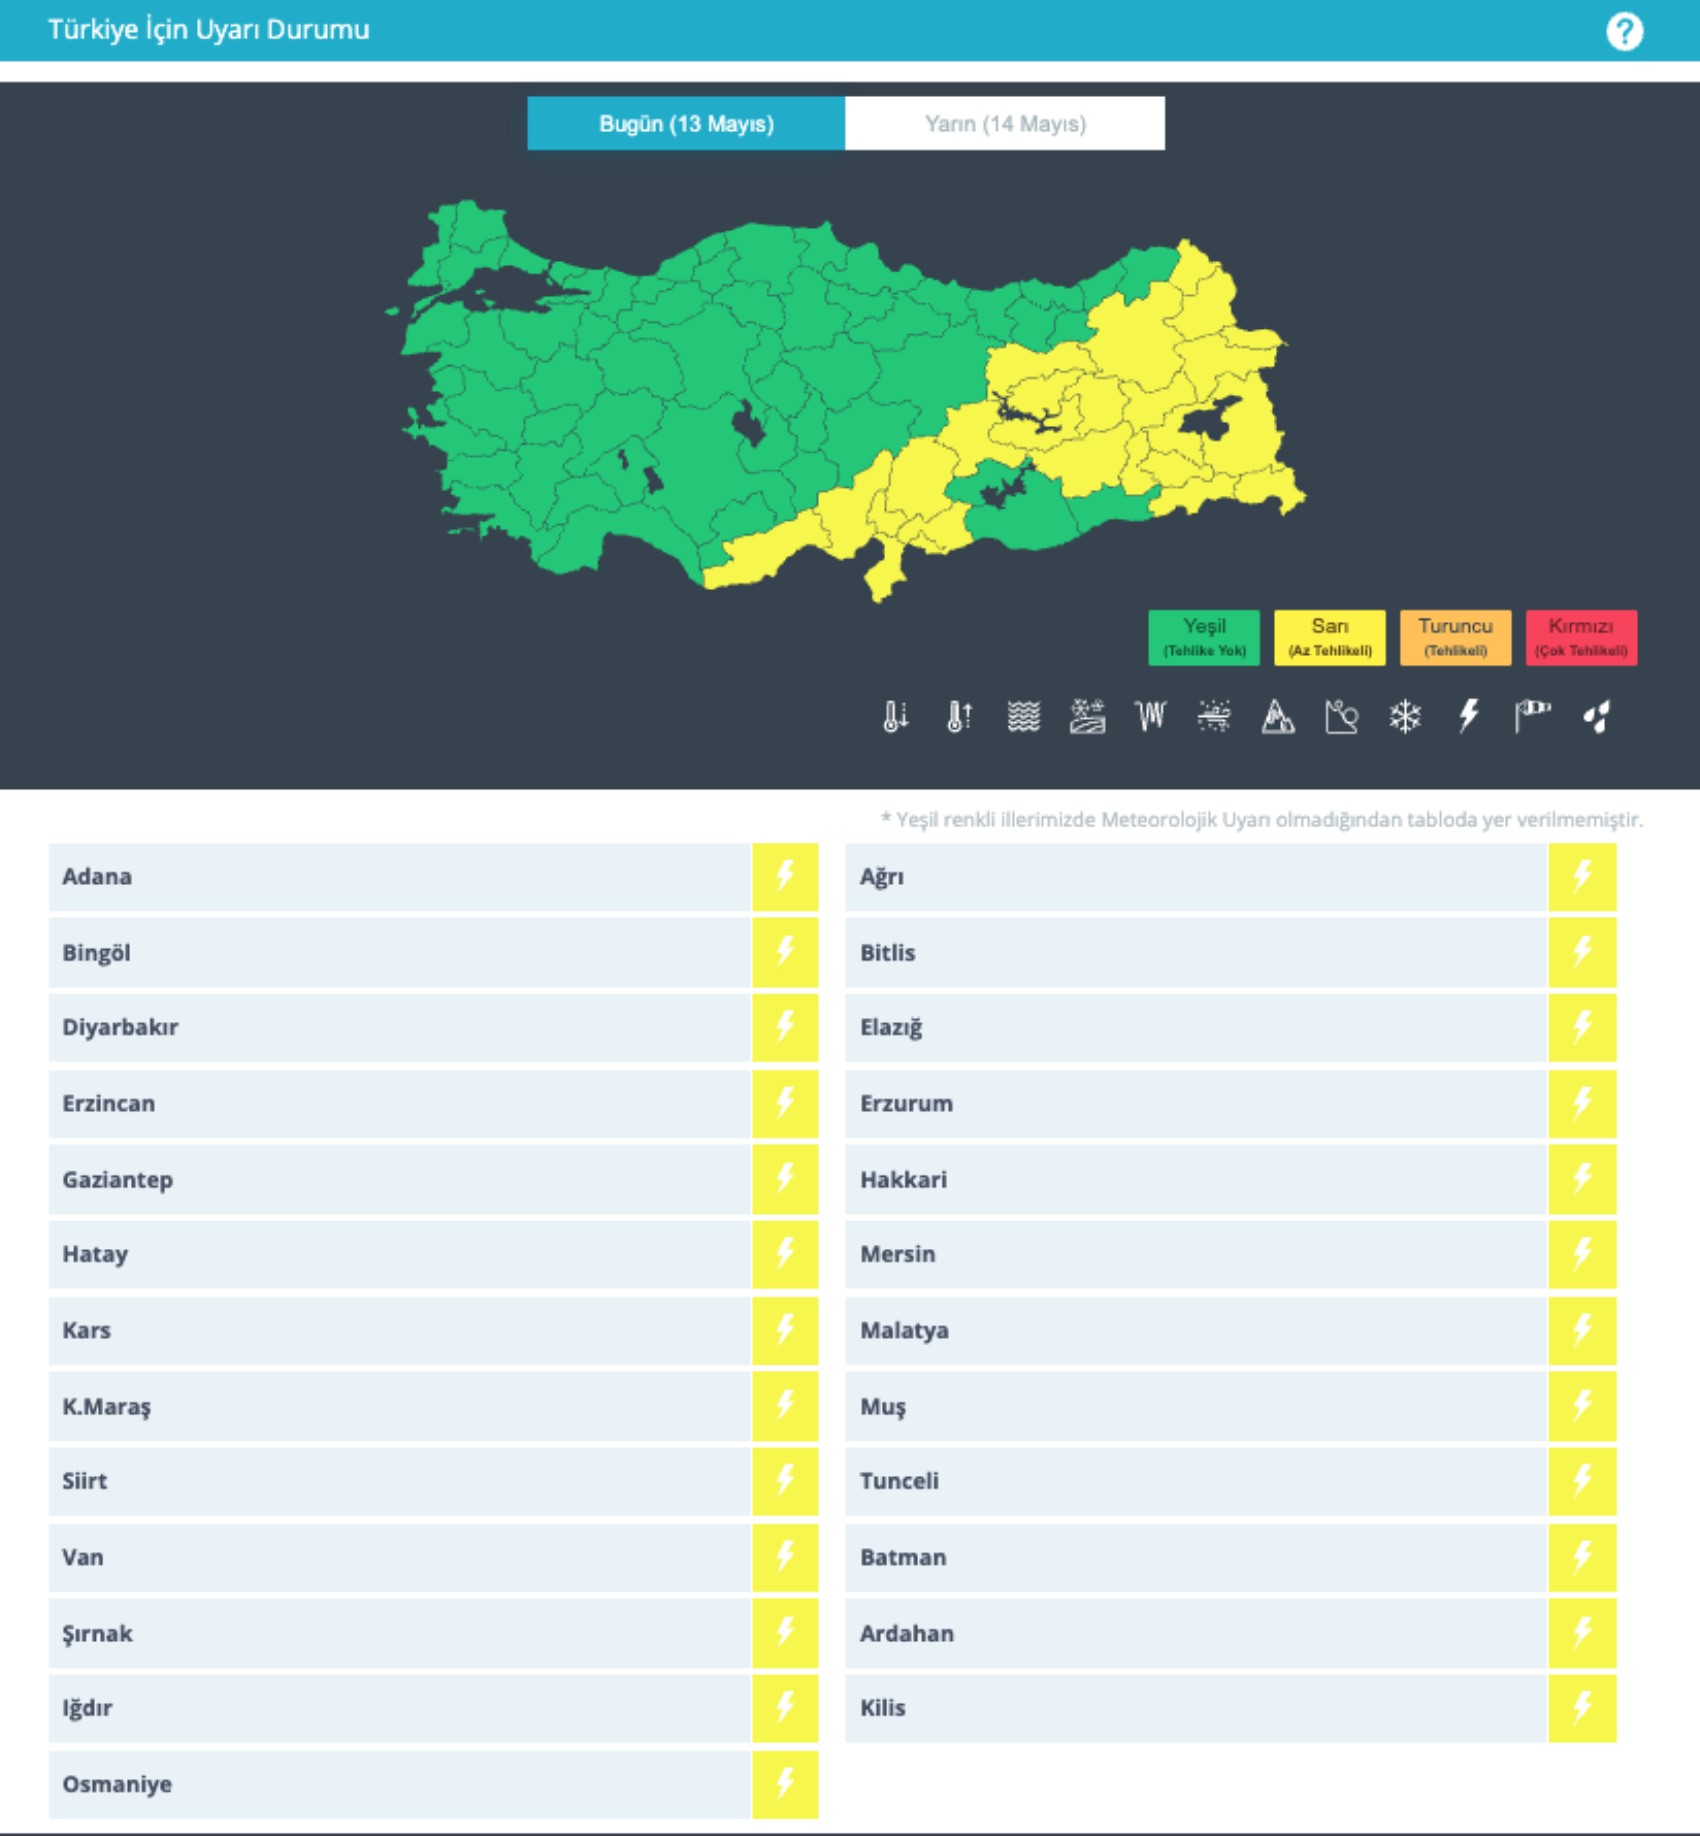The width and height of the screenshot is (1700, 1836).
Task: Click the note about Yeşil renkli illerimizde
Action: [x=1261, y=820]
